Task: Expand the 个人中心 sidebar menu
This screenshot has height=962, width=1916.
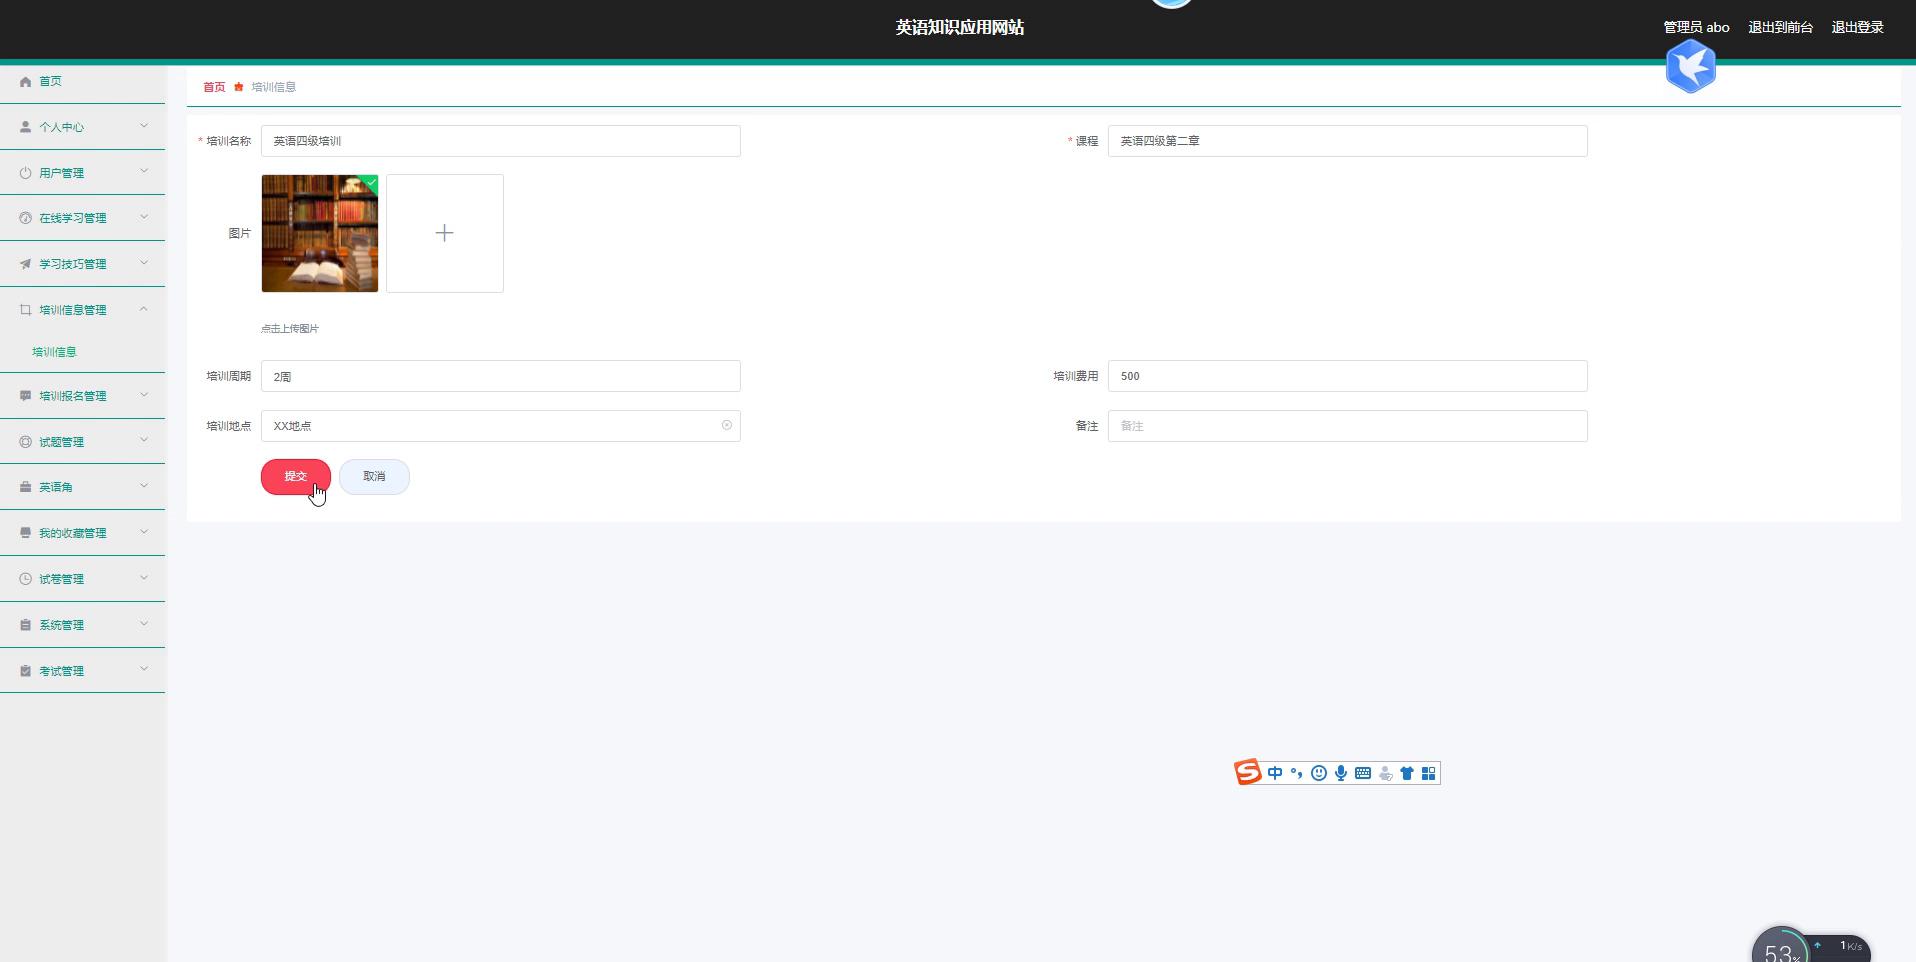Action: [82, 127]
